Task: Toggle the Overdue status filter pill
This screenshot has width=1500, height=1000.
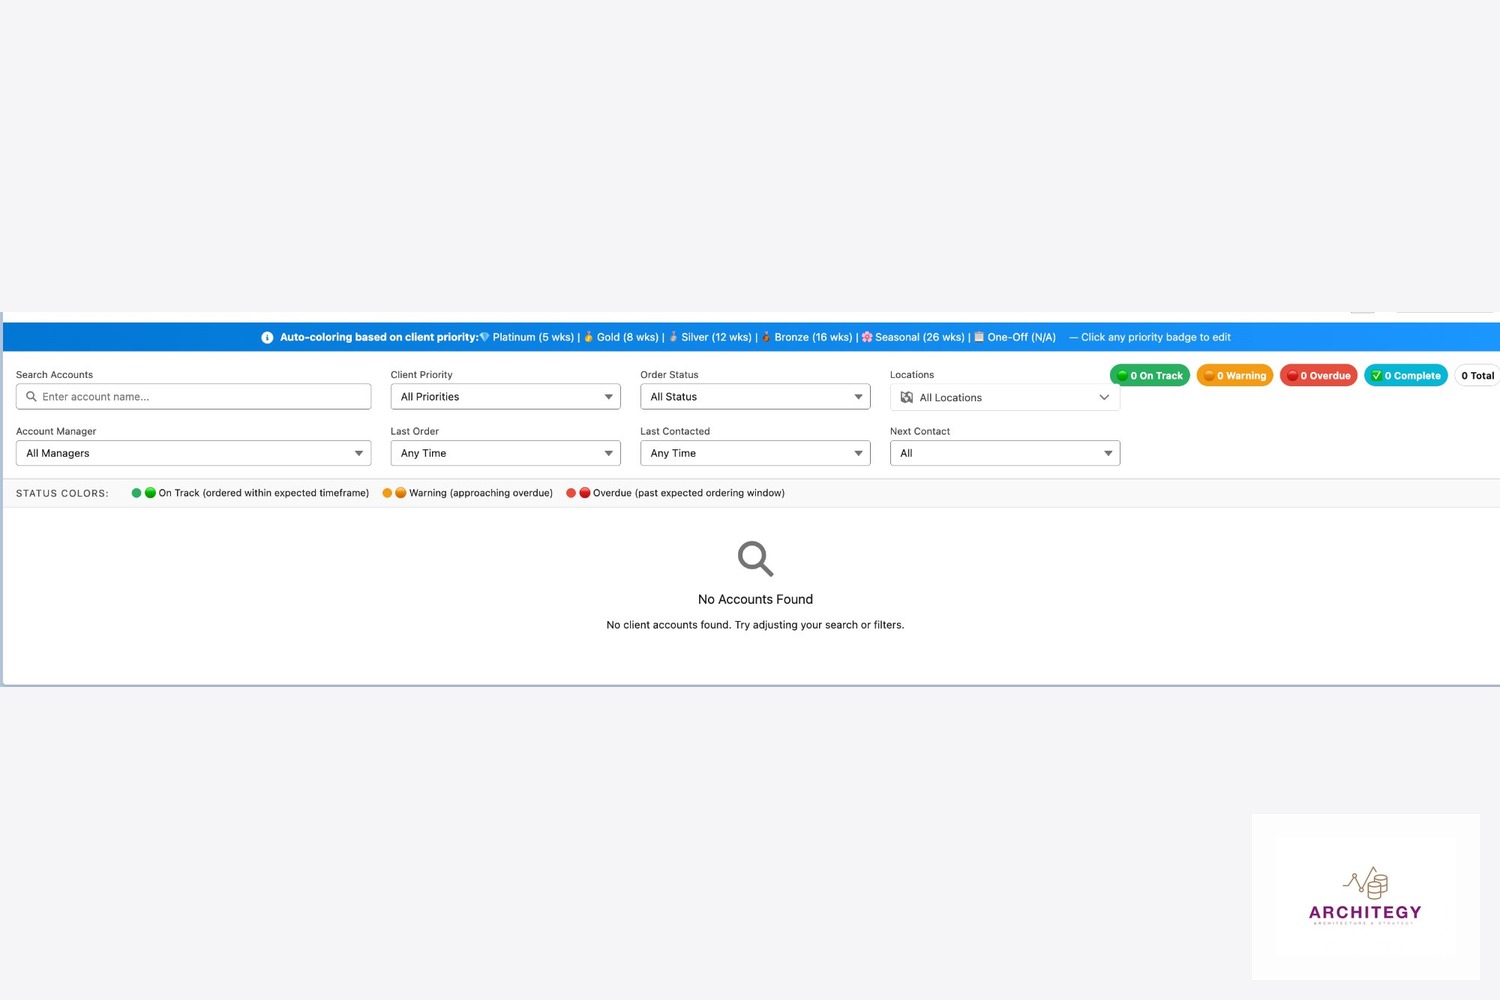Action: 1318,376
